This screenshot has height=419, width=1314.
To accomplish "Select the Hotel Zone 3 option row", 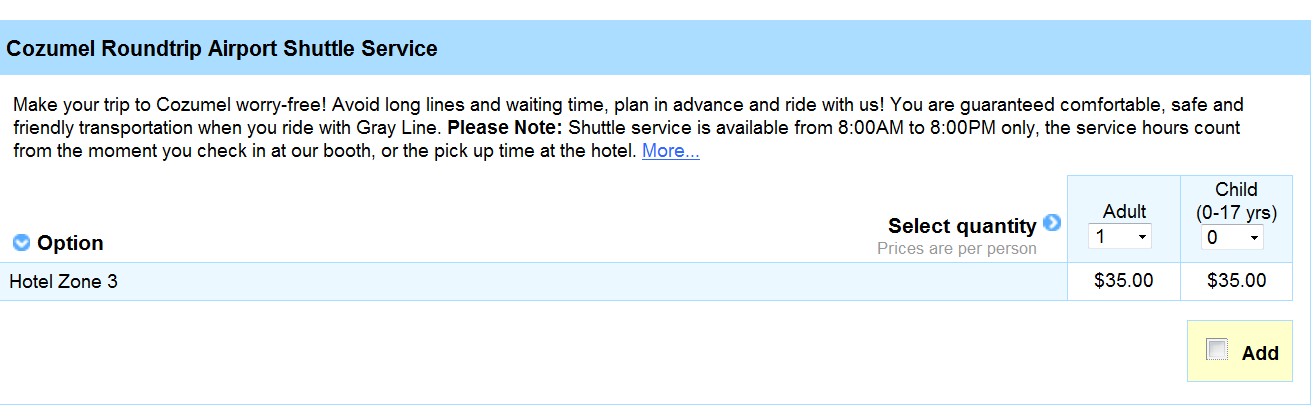I will (x=534, y=281).
